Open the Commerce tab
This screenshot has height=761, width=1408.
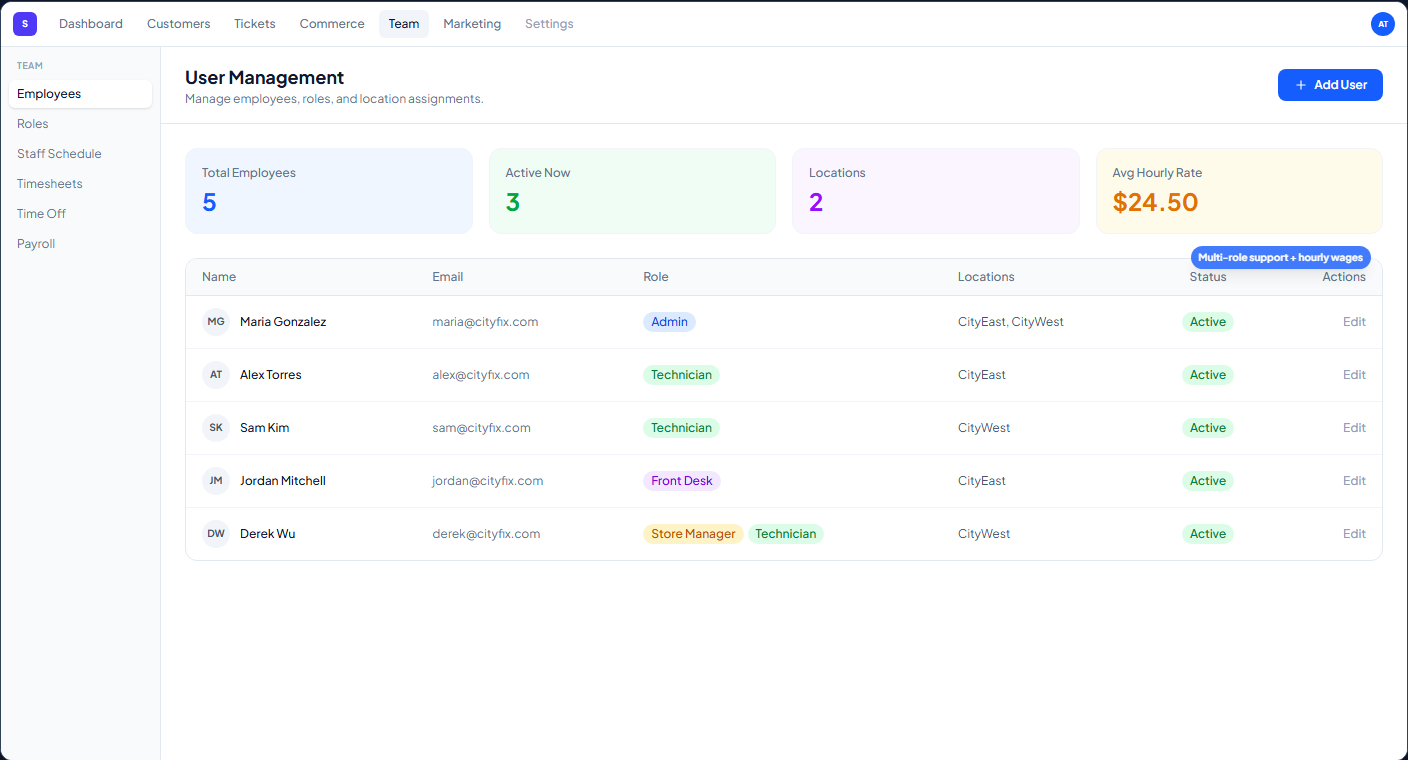pyautogui.click(x=332, y=24)
